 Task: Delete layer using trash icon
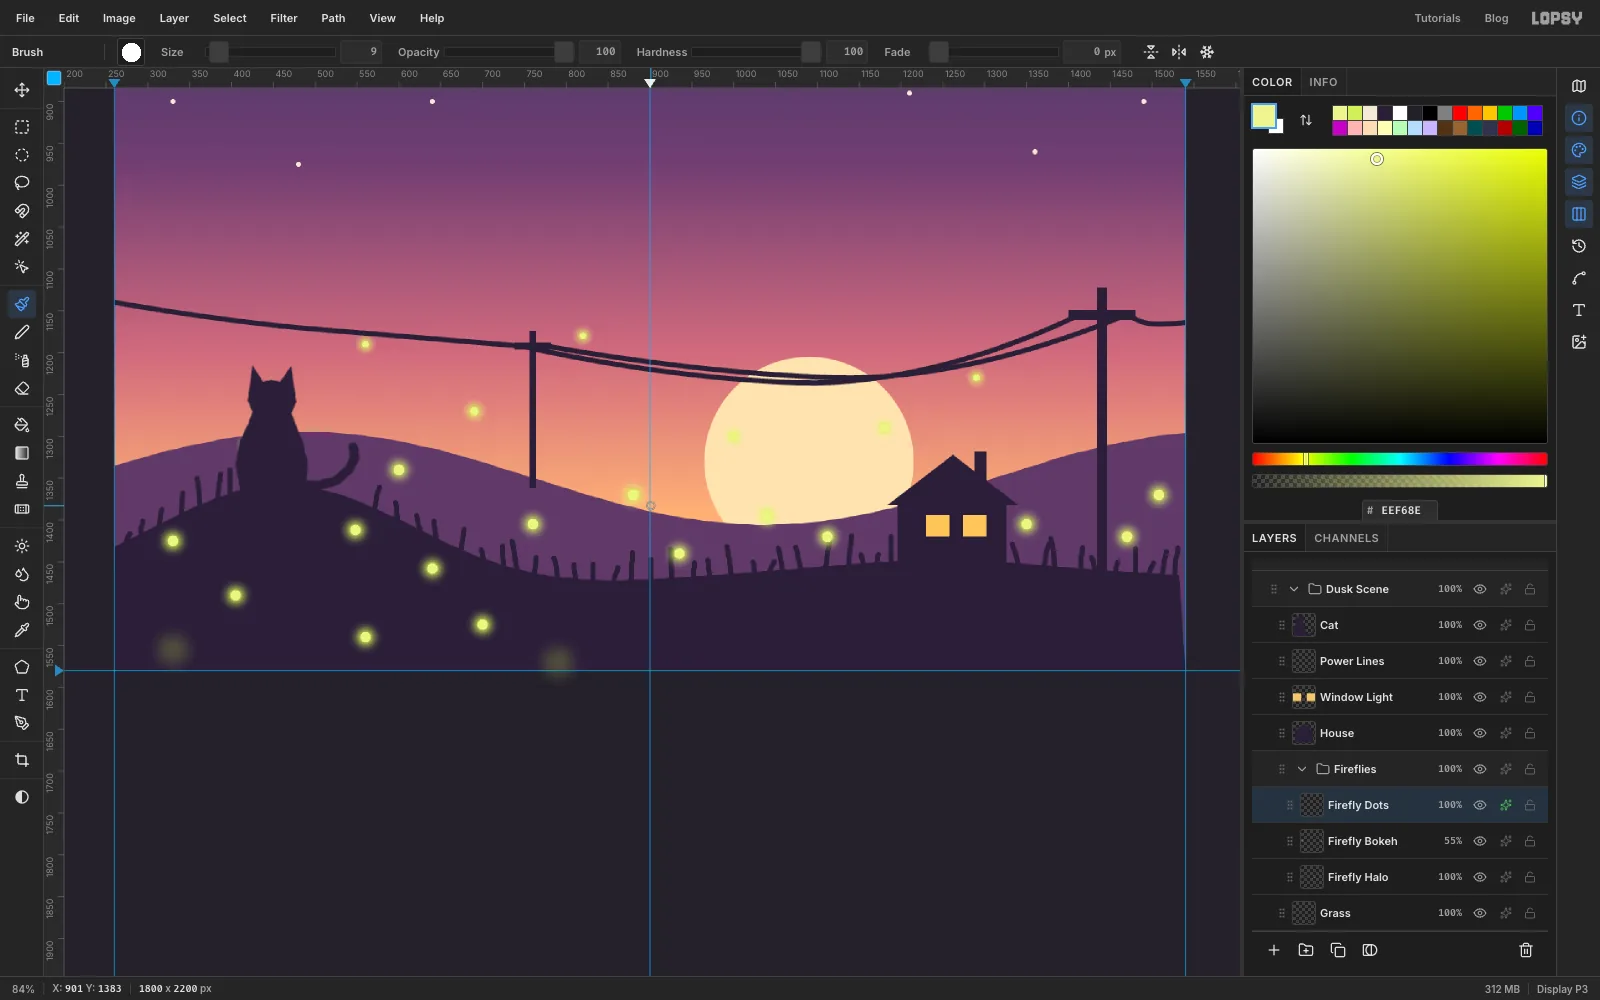click(x=1526, y=950)
